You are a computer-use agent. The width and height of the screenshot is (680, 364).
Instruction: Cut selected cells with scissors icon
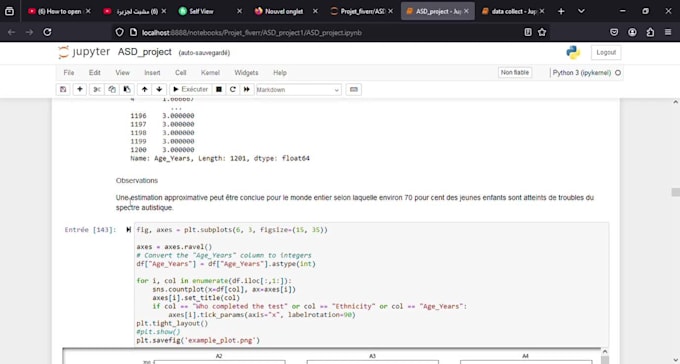click(97, 89)
